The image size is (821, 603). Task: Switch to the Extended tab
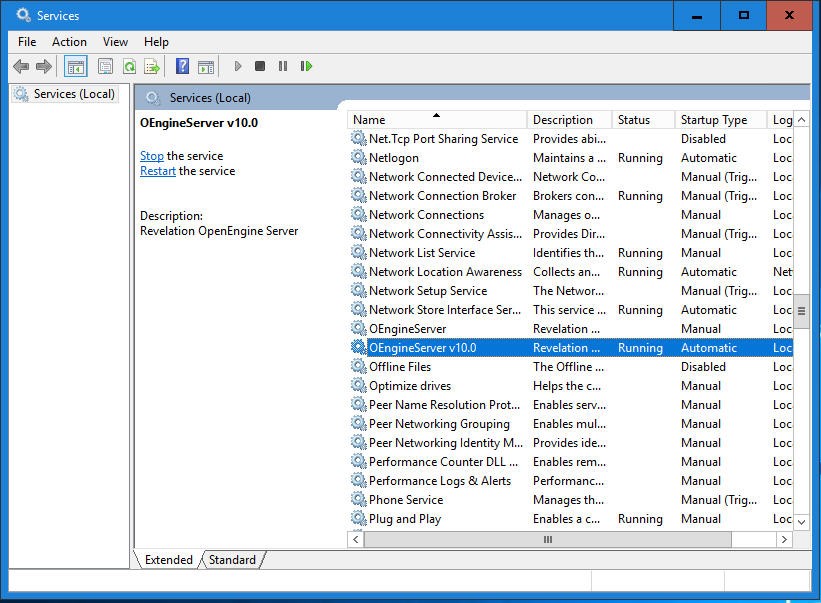[x=169, y=560]
